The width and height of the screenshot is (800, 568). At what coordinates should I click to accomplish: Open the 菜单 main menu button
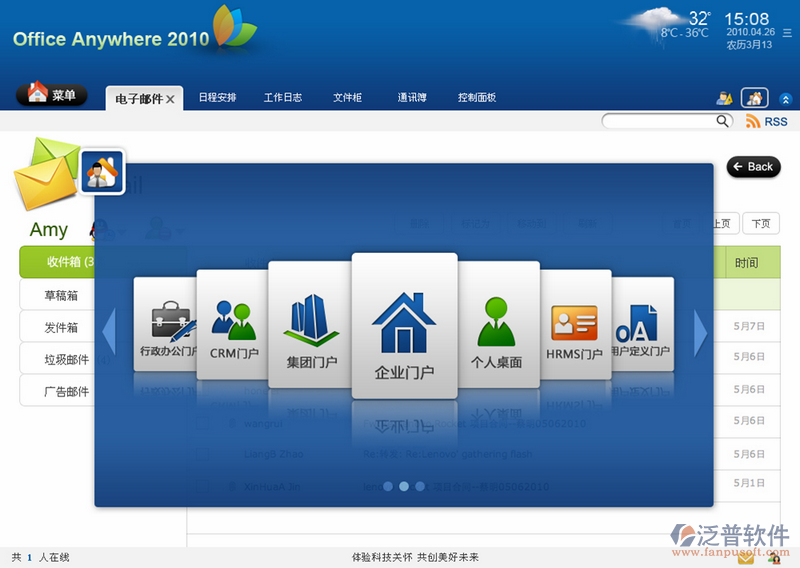pos(52,94)
